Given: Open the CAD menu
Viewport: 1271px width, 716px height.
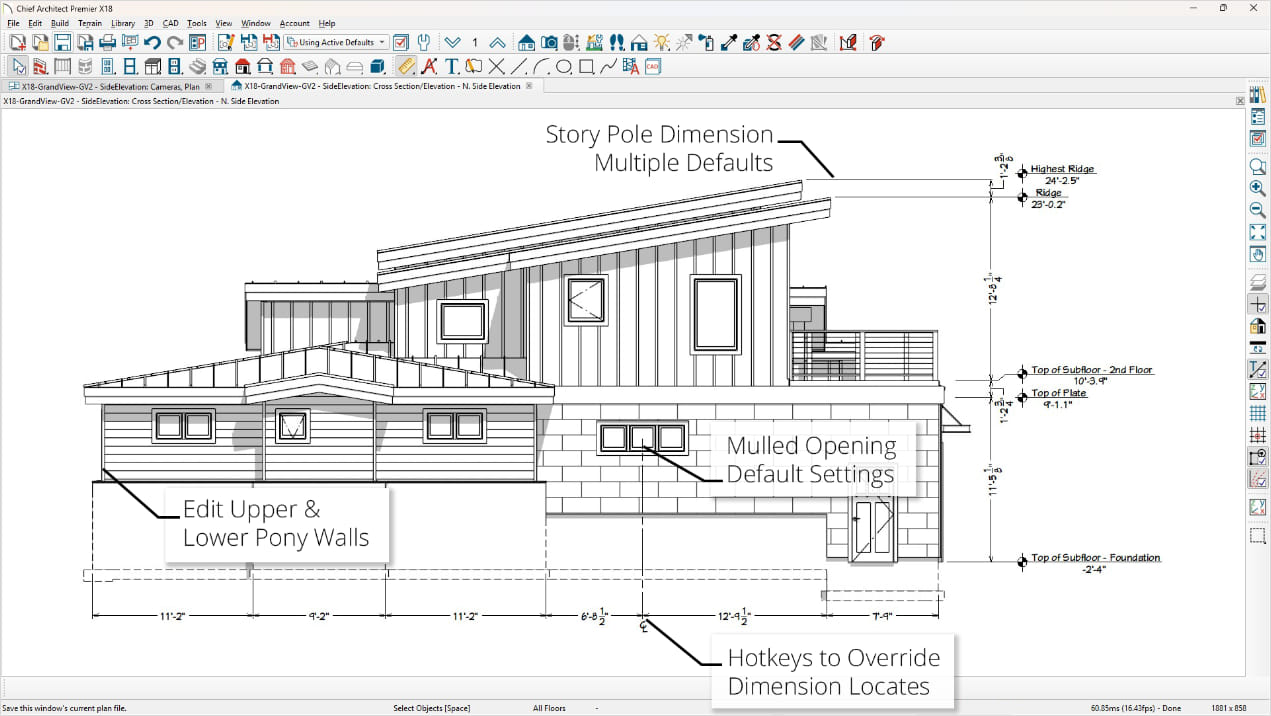Looking at the screenshot, I should [x=170, y=23].
